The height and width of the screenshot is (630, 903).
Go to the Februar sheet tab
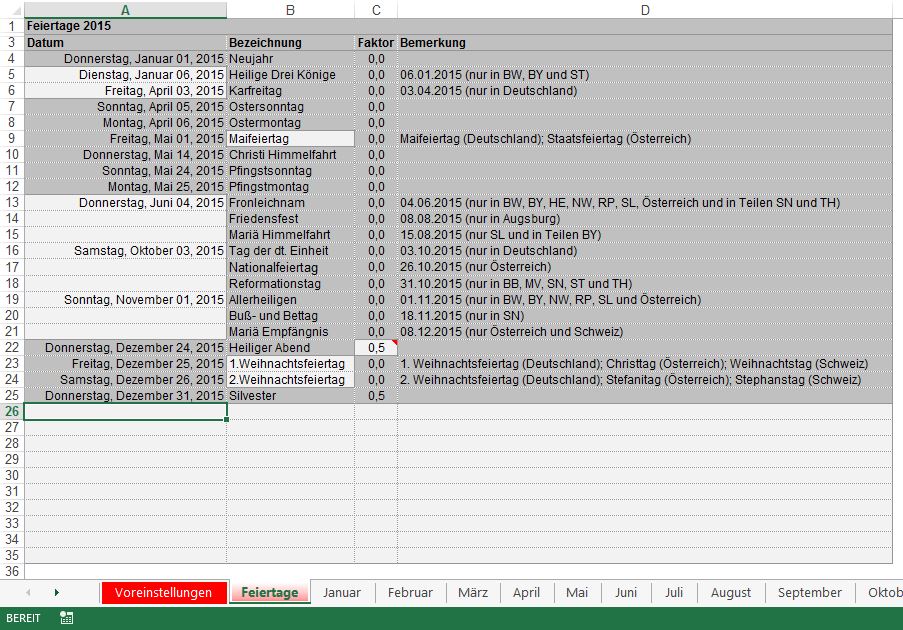pos(410,592)
